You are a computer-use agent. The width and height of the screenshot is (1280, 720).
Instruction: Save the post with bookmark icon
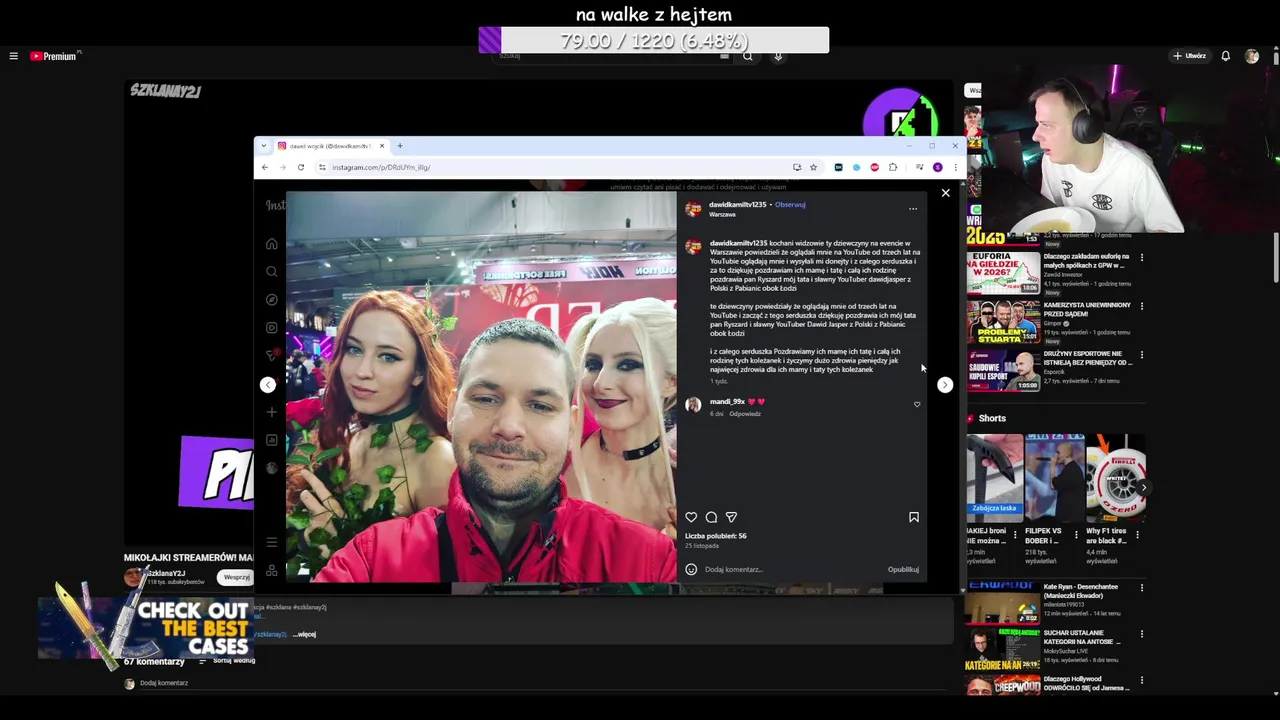pos(913,517)
